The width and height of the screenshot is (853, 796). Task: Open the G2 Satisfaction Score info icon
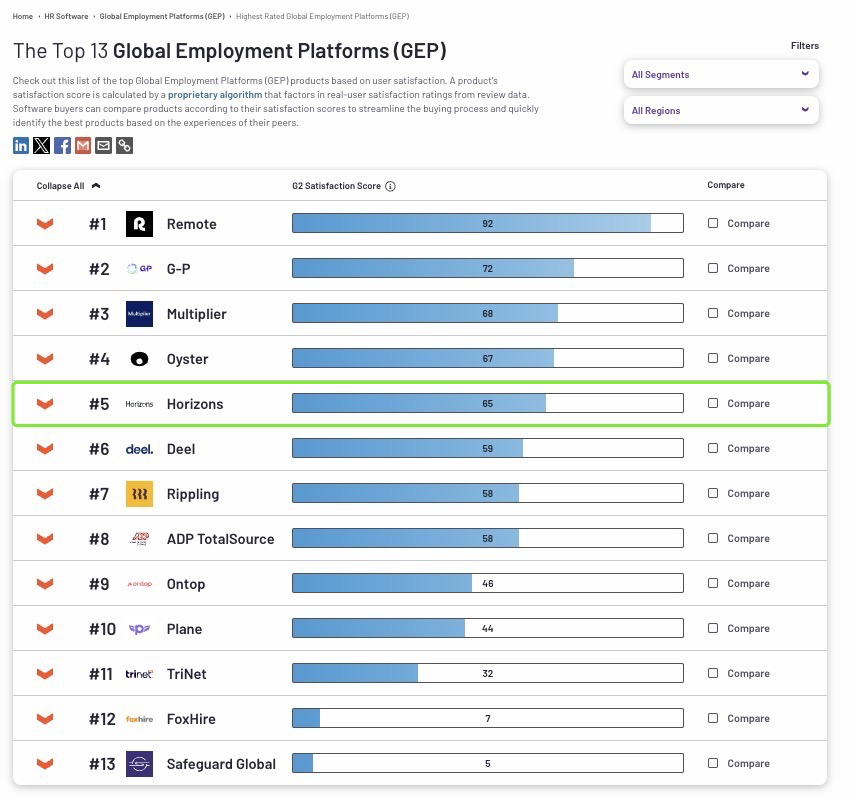[390, 186]
